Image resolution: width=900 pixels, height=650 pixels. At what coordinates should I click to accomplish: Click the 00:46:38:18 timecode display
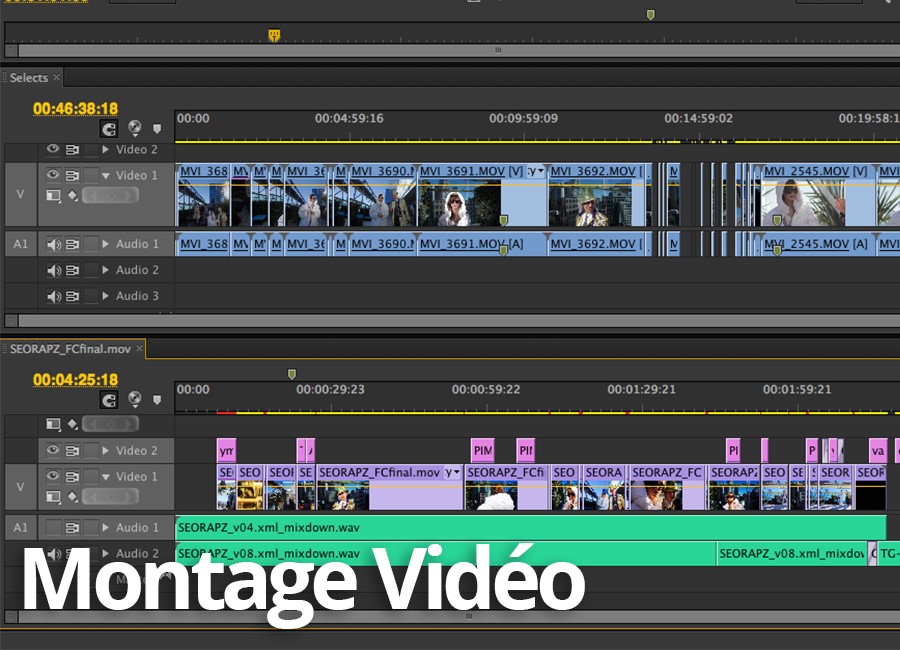pyautogui.click(x=75, y=108)
